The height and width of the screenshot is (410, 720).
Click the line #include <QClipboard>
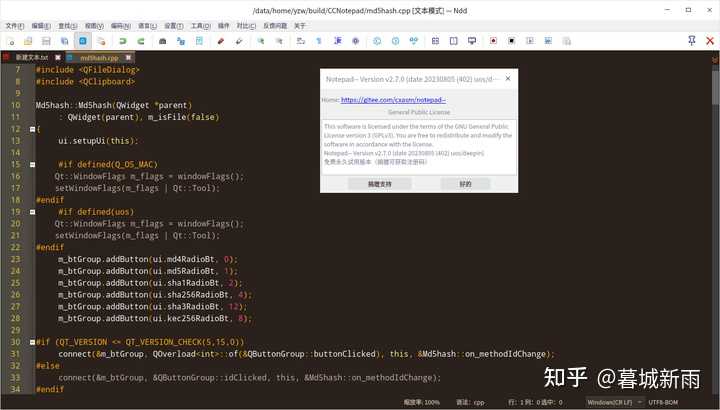pos(85,82)
